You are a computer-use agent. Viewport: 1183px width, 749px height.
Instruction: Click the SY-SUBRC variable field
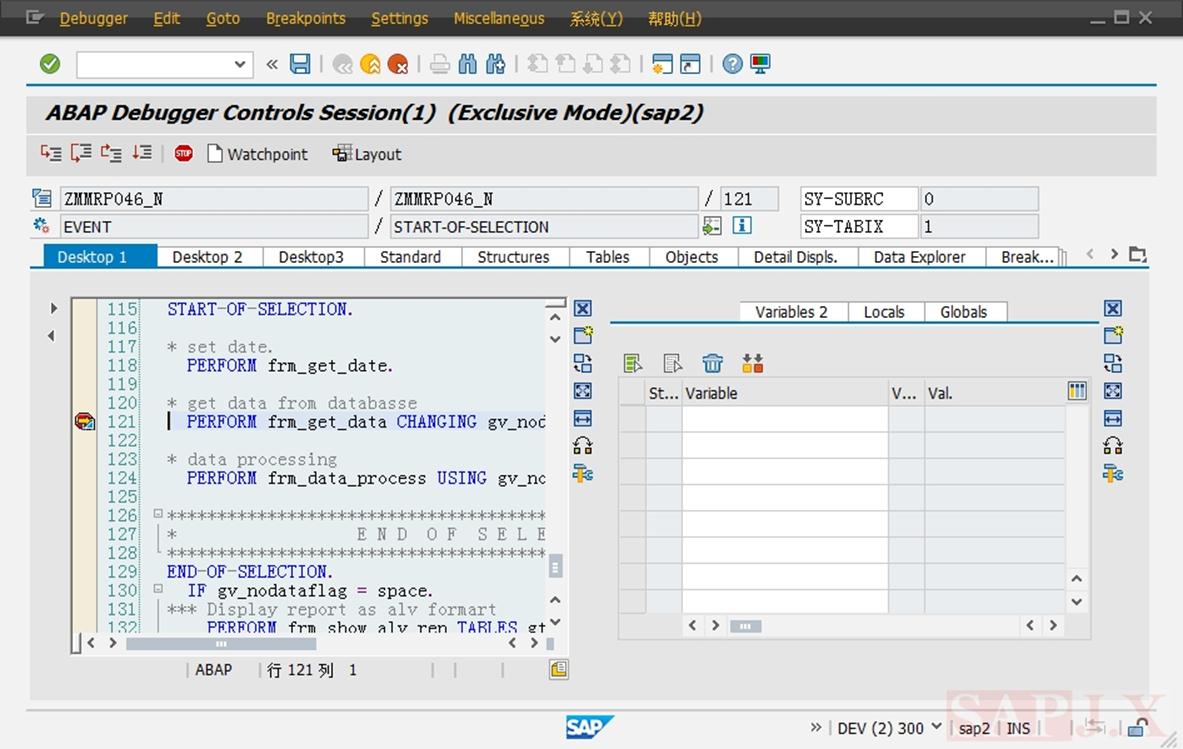click(859, 198)
